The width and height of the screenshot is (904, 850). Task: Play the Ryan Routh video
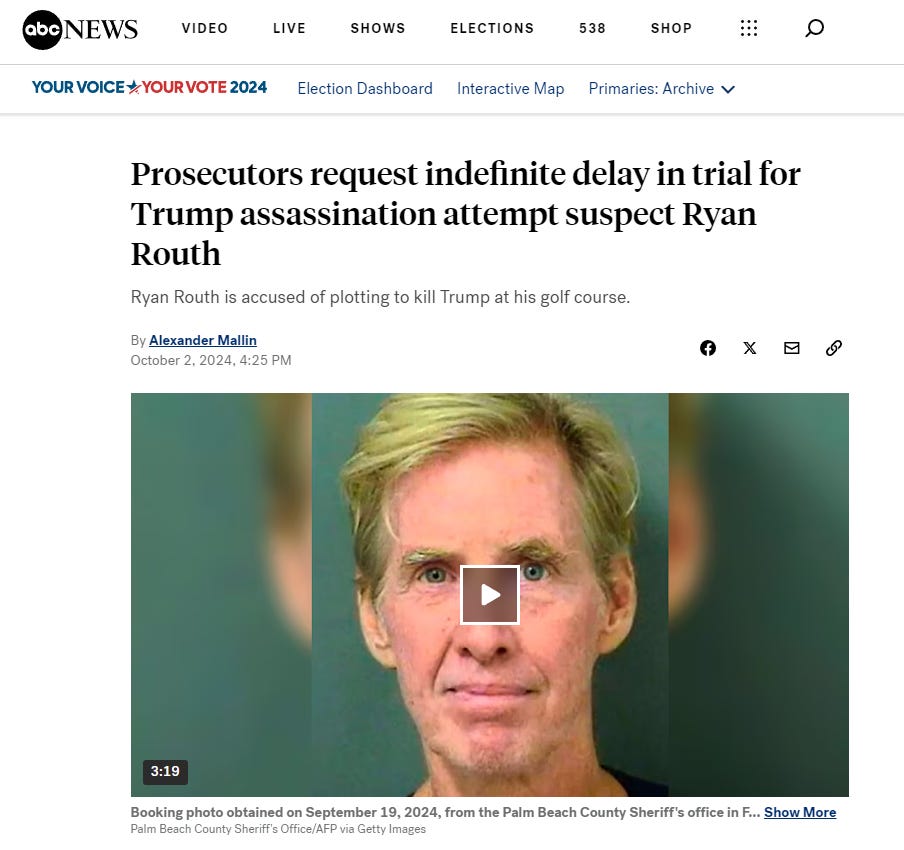(490, 595)
